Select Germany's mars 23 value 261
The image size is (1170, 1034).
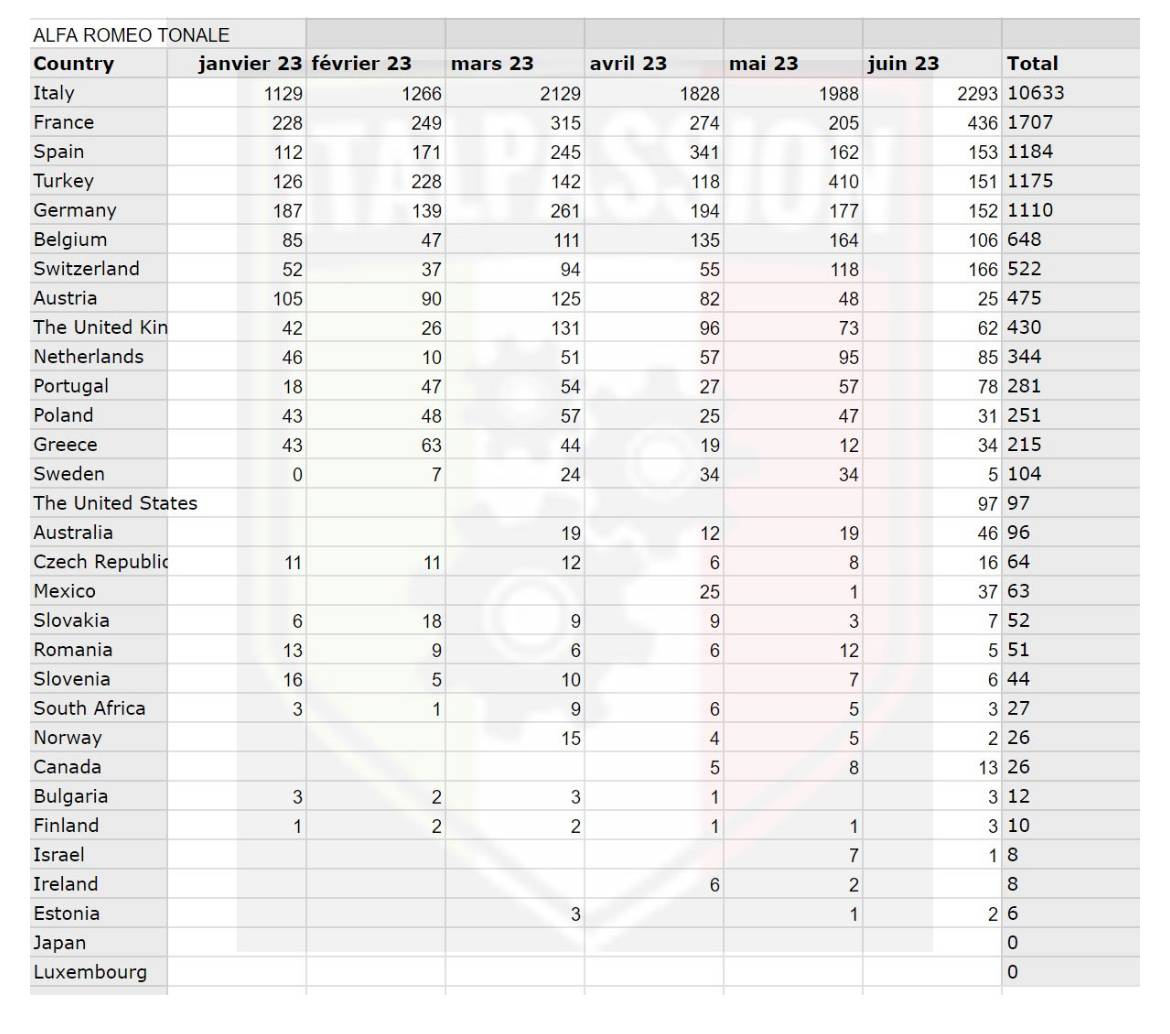pyautogui.click(x=515, y=210)
